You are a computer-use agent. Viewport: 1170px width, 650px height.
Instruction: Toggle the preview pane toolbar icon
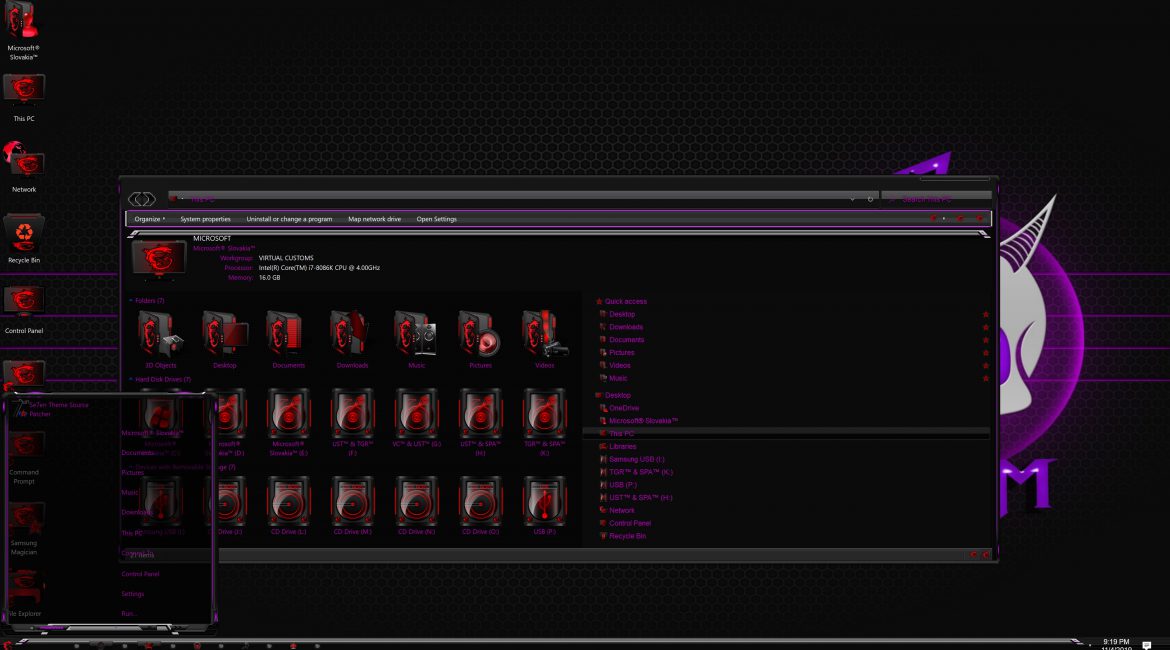(x=960, y=219)
